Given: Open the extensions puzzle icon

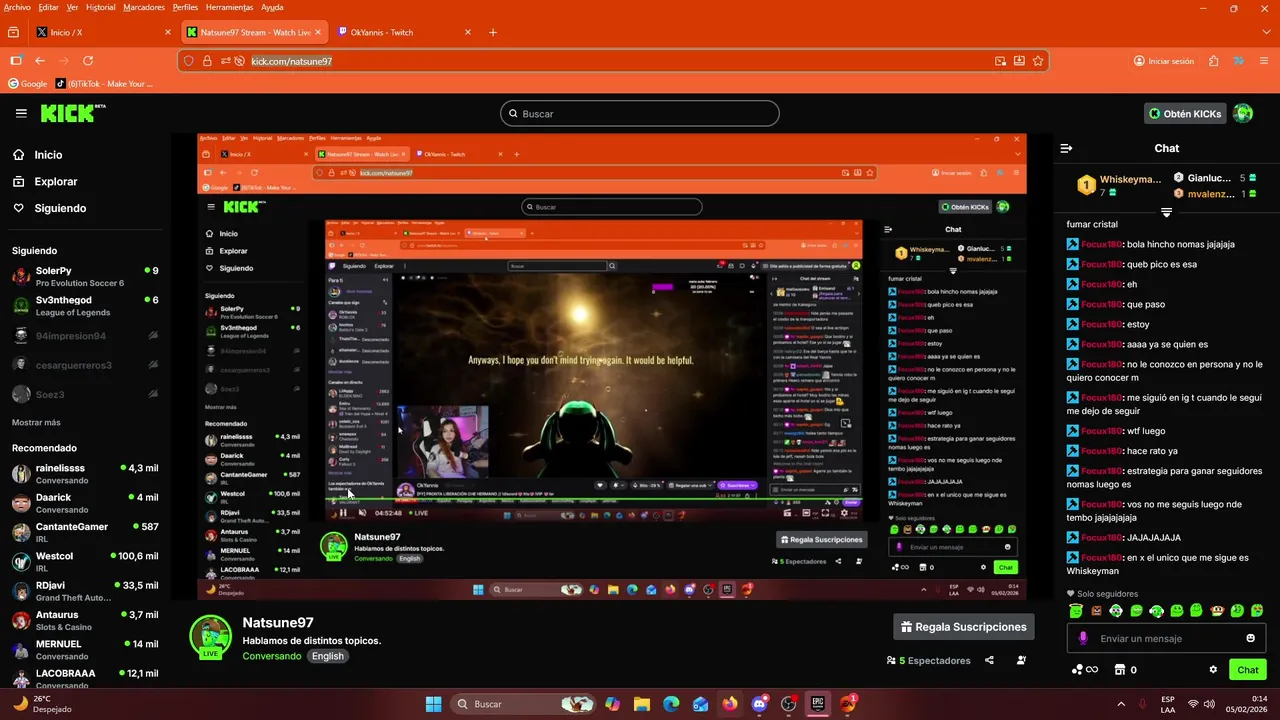Looking at the screenshot, I should click(x=1213, y=61).
